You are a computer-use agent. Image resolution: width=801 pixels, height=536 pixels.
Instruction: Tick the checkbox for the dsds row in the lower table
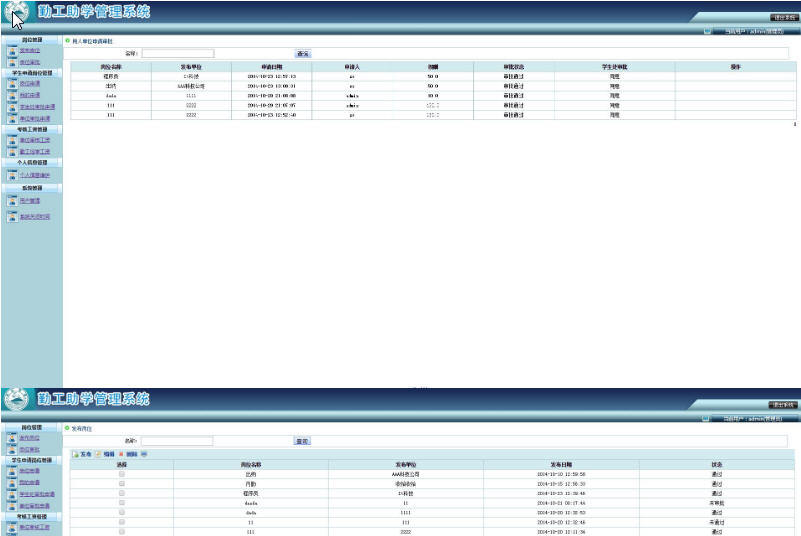[x=122, y=512]
